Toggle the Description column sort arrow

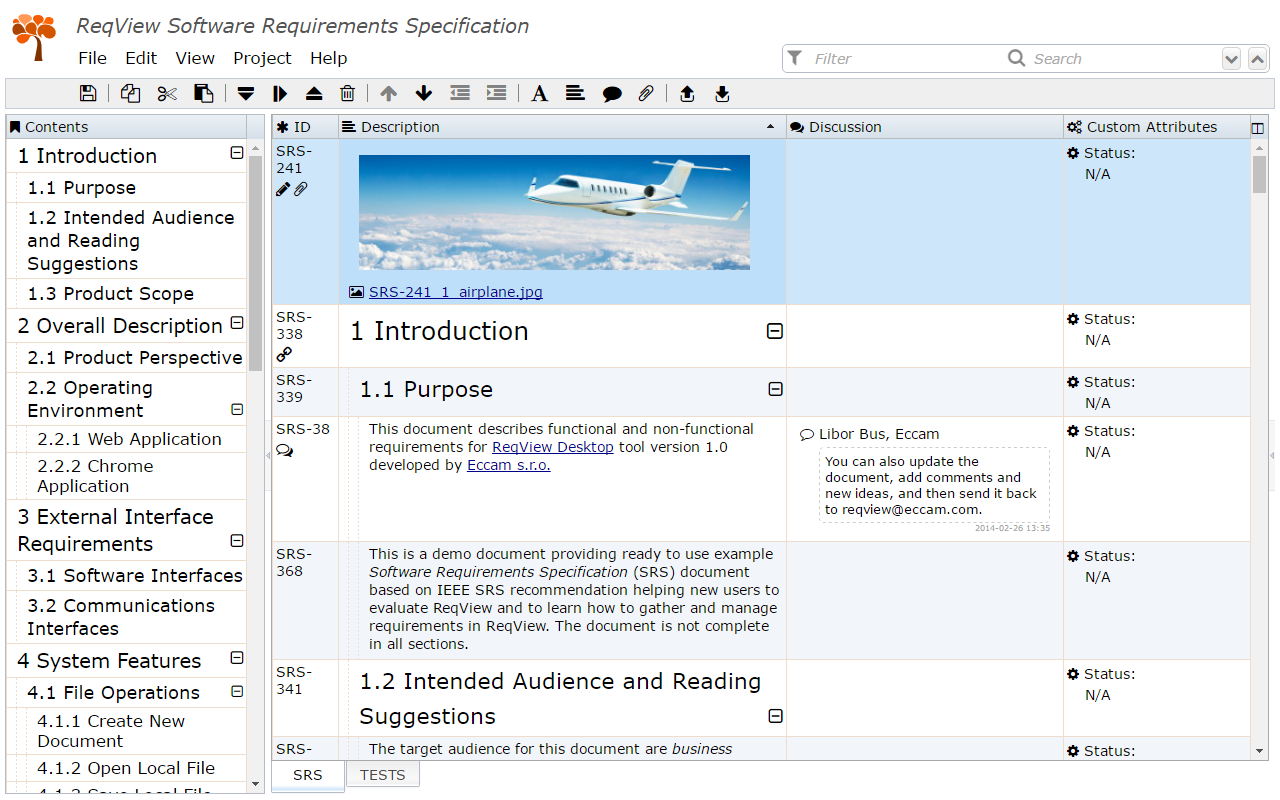coord(770,128)
